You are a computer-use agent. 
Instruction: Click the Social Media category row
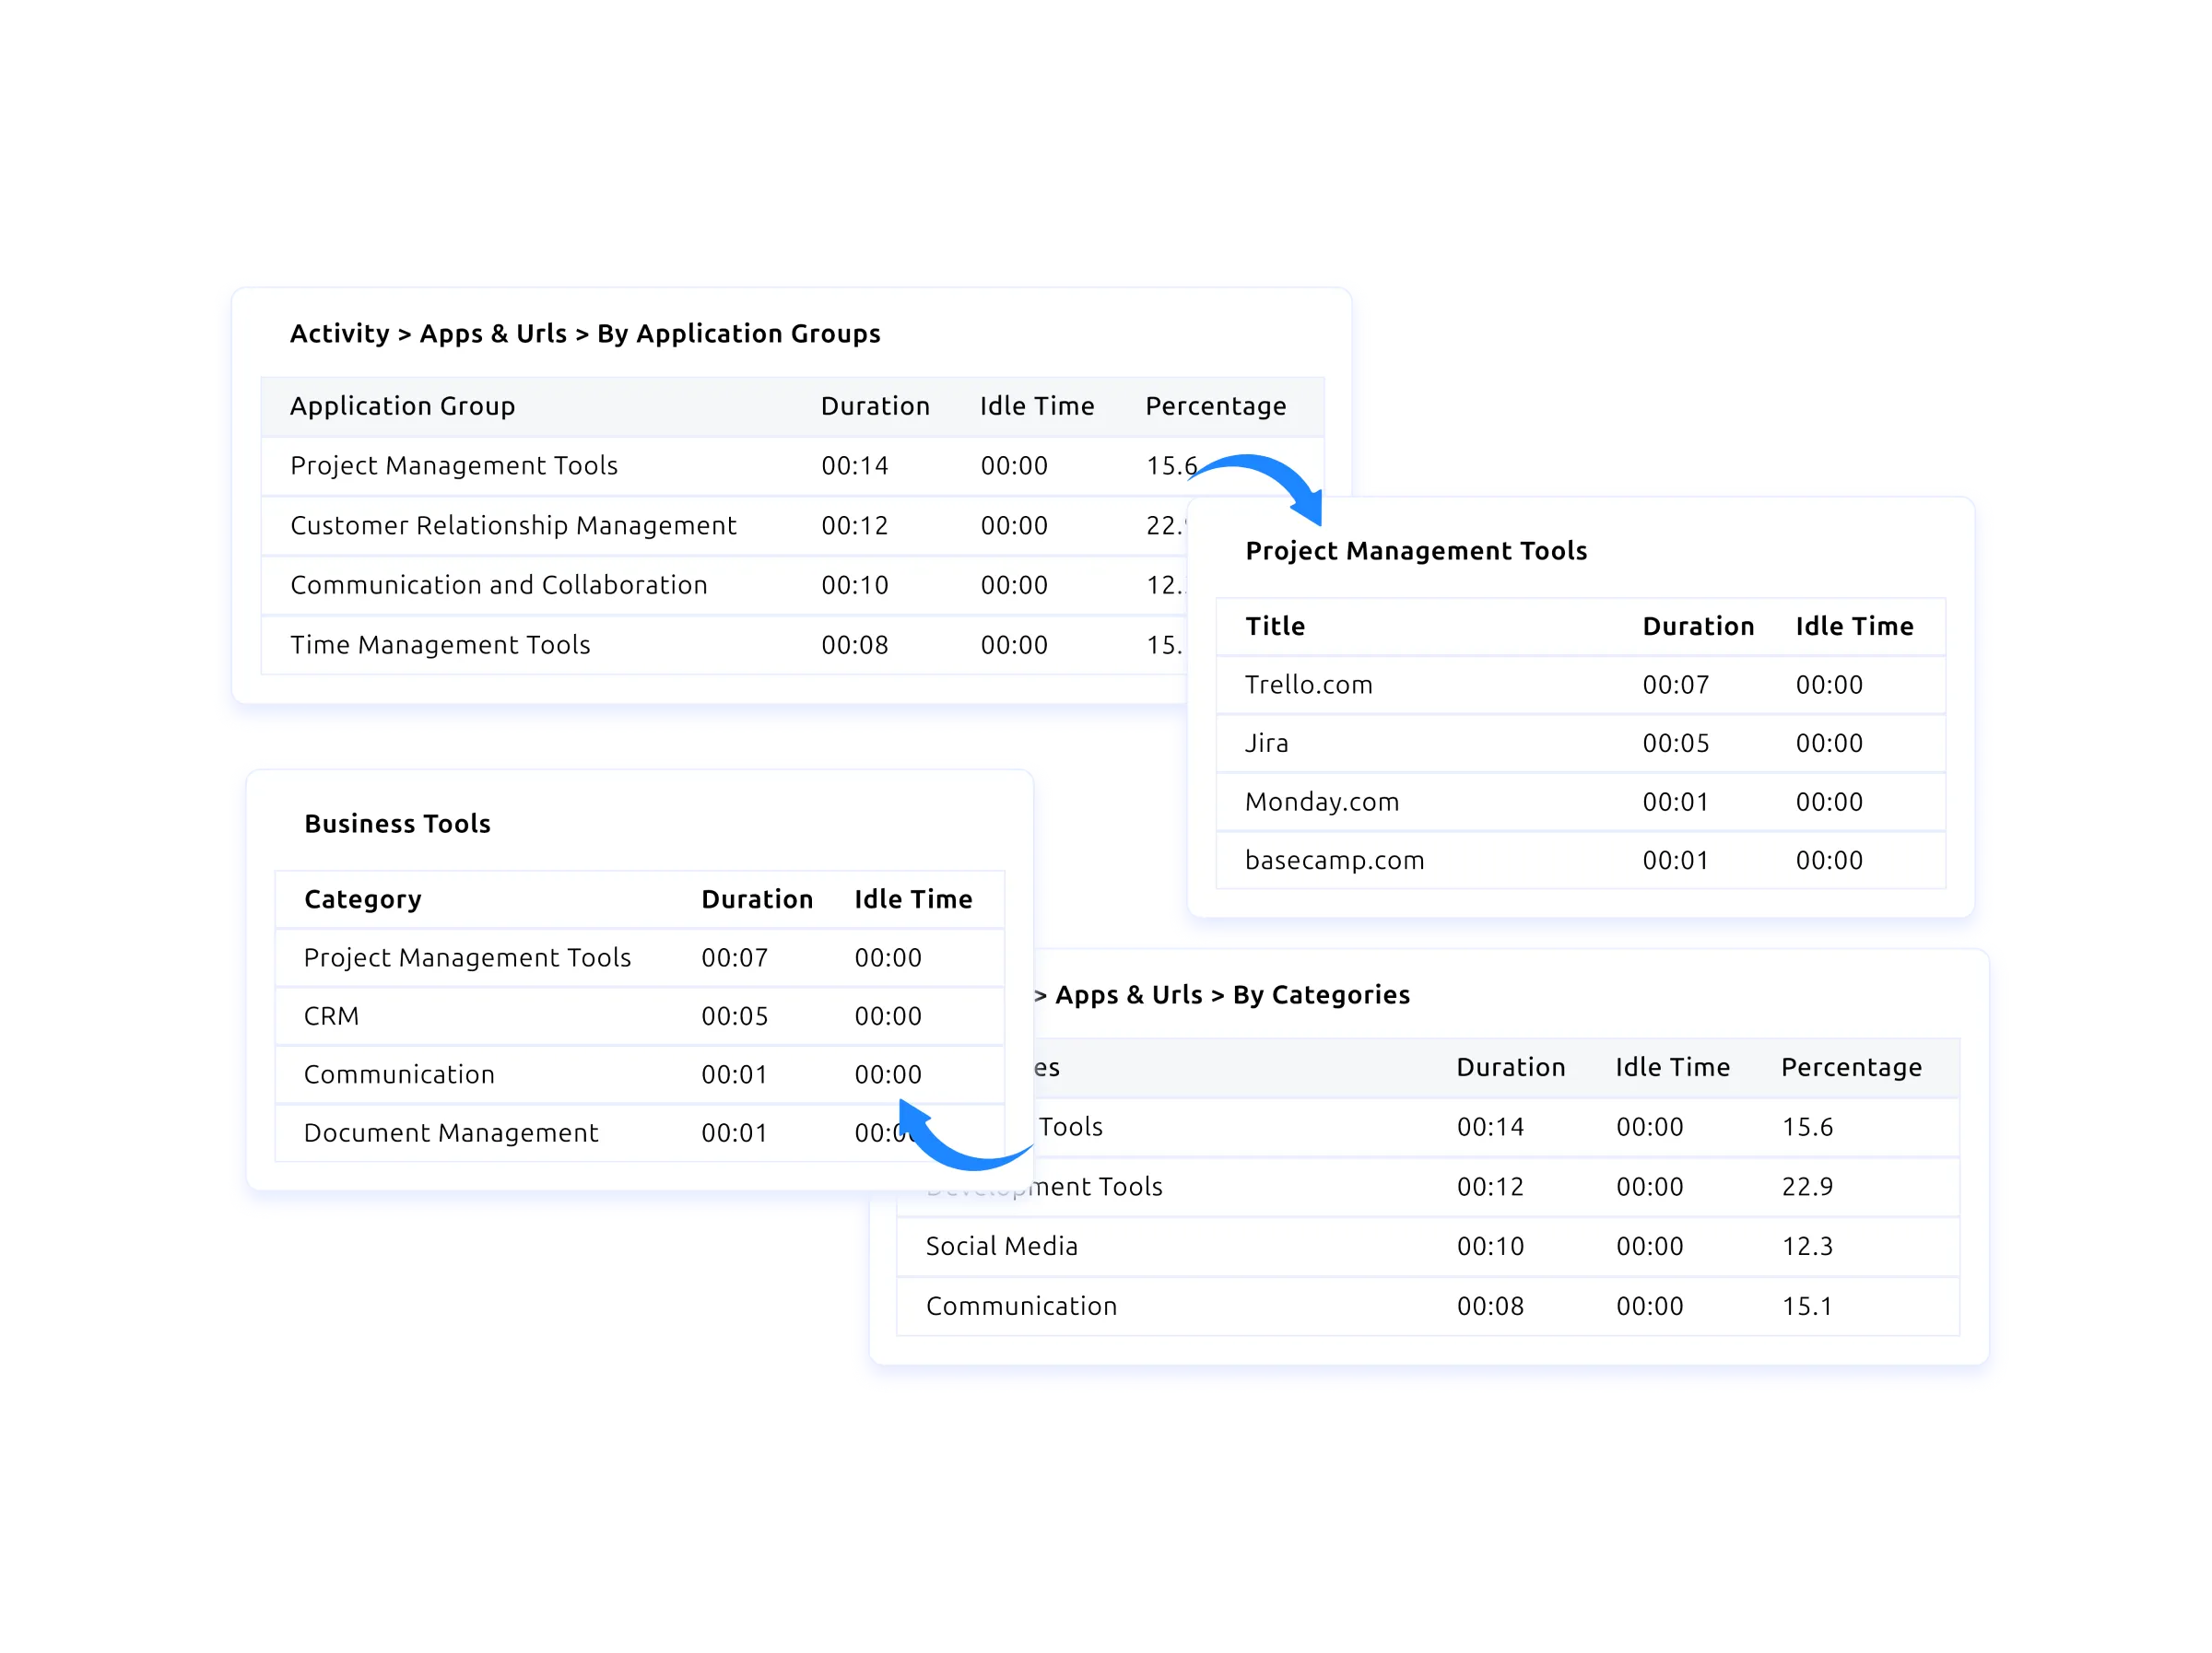[x=1001, y=1246]
